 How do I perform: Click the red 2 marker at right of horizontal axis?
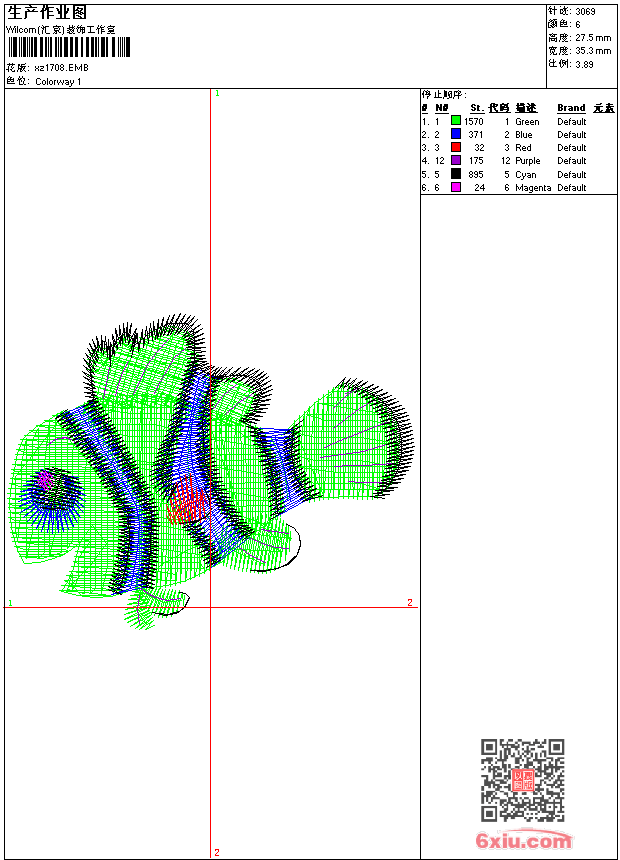410,603
